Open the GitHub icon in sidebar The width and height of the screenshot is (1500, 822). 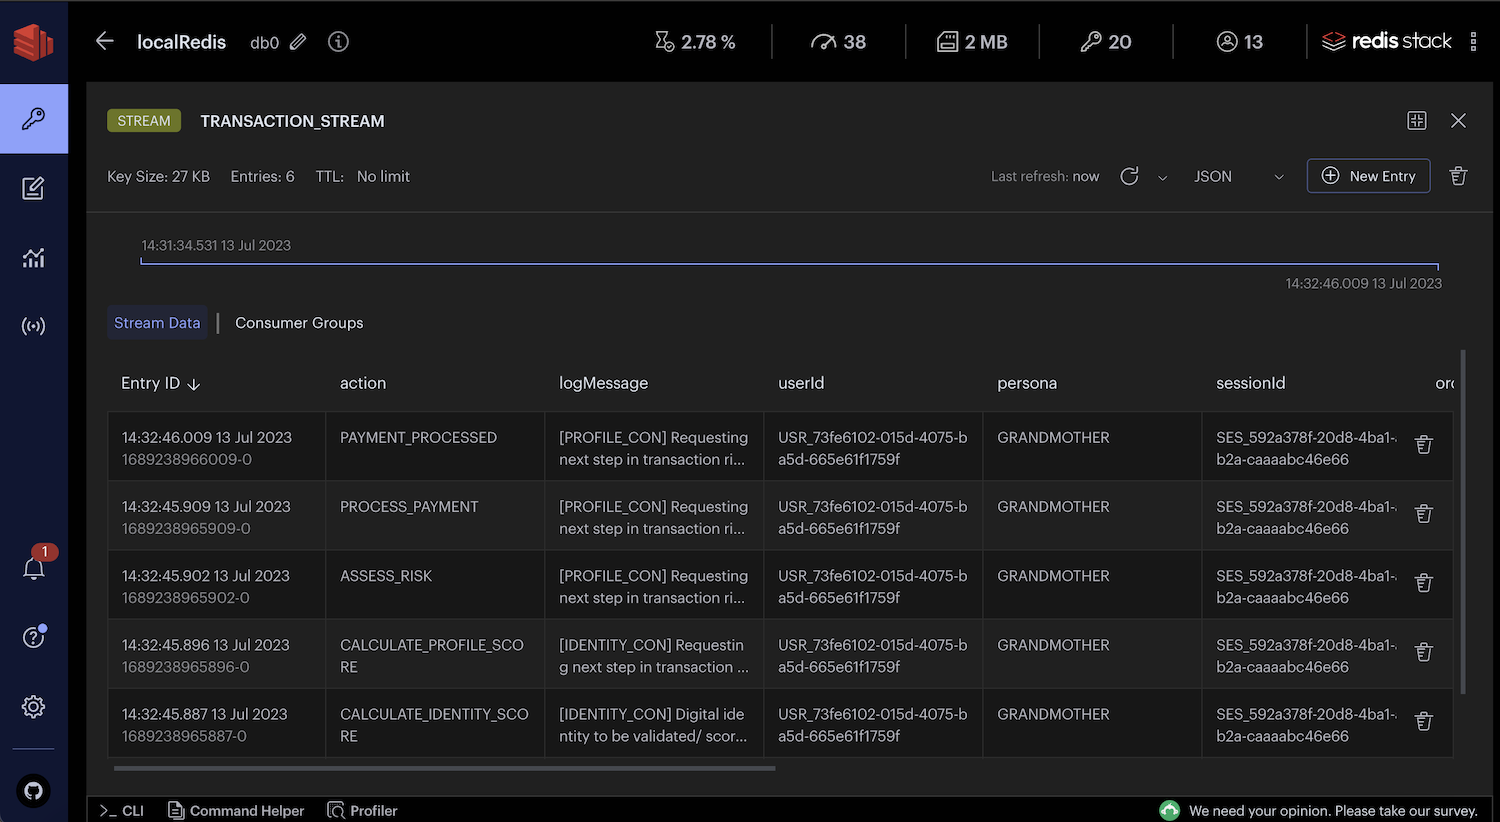tap(33, 791)
